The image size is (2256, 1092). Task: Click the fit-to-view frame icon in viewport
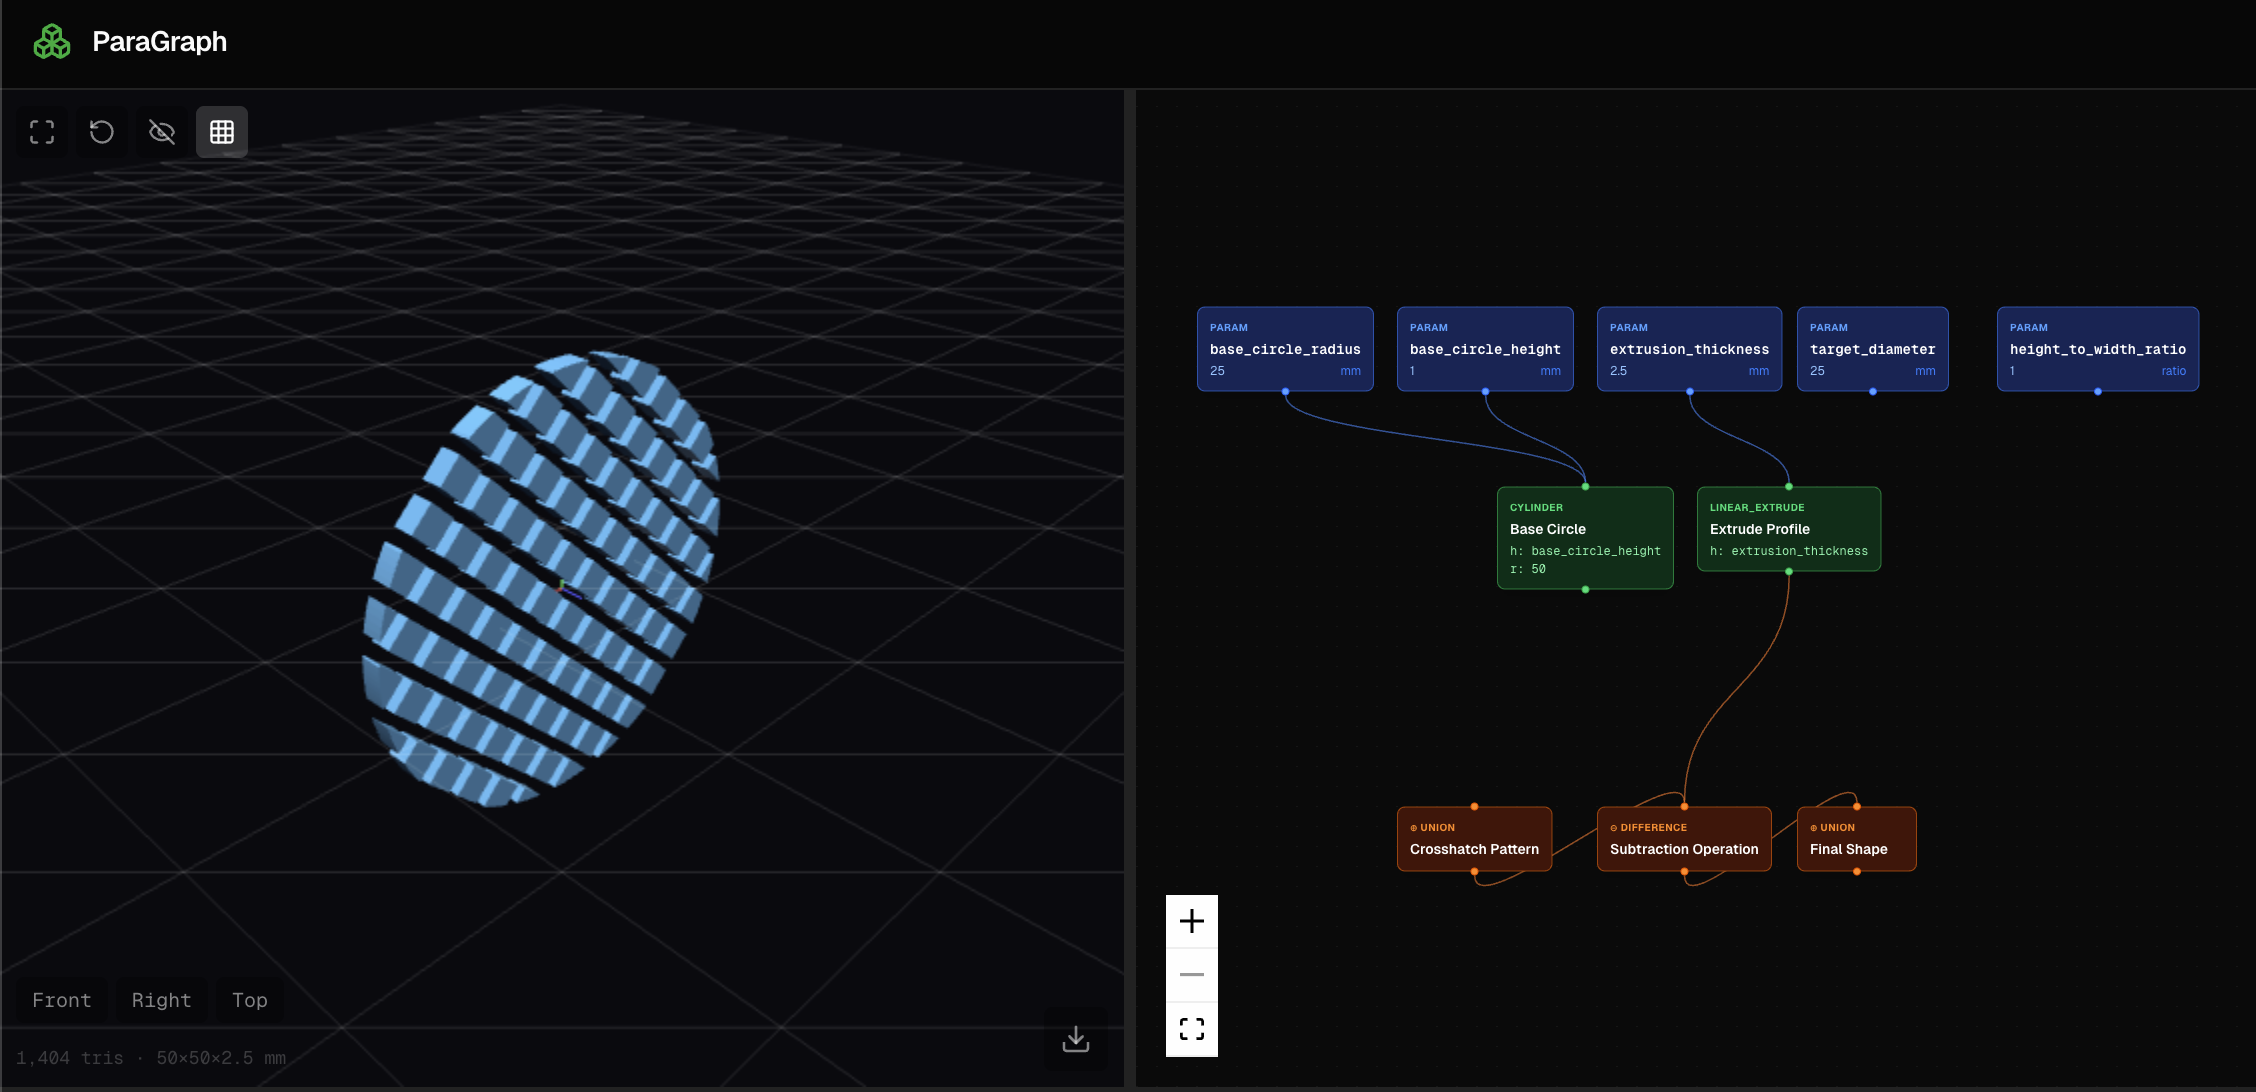(x=42, y=132)
